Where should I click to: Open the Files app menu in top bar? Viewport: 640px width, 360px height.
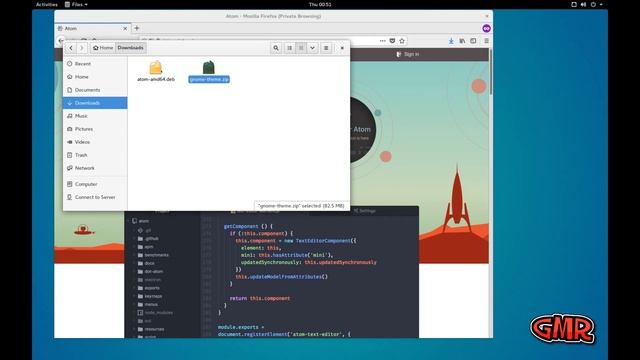[x=76, y=4]
